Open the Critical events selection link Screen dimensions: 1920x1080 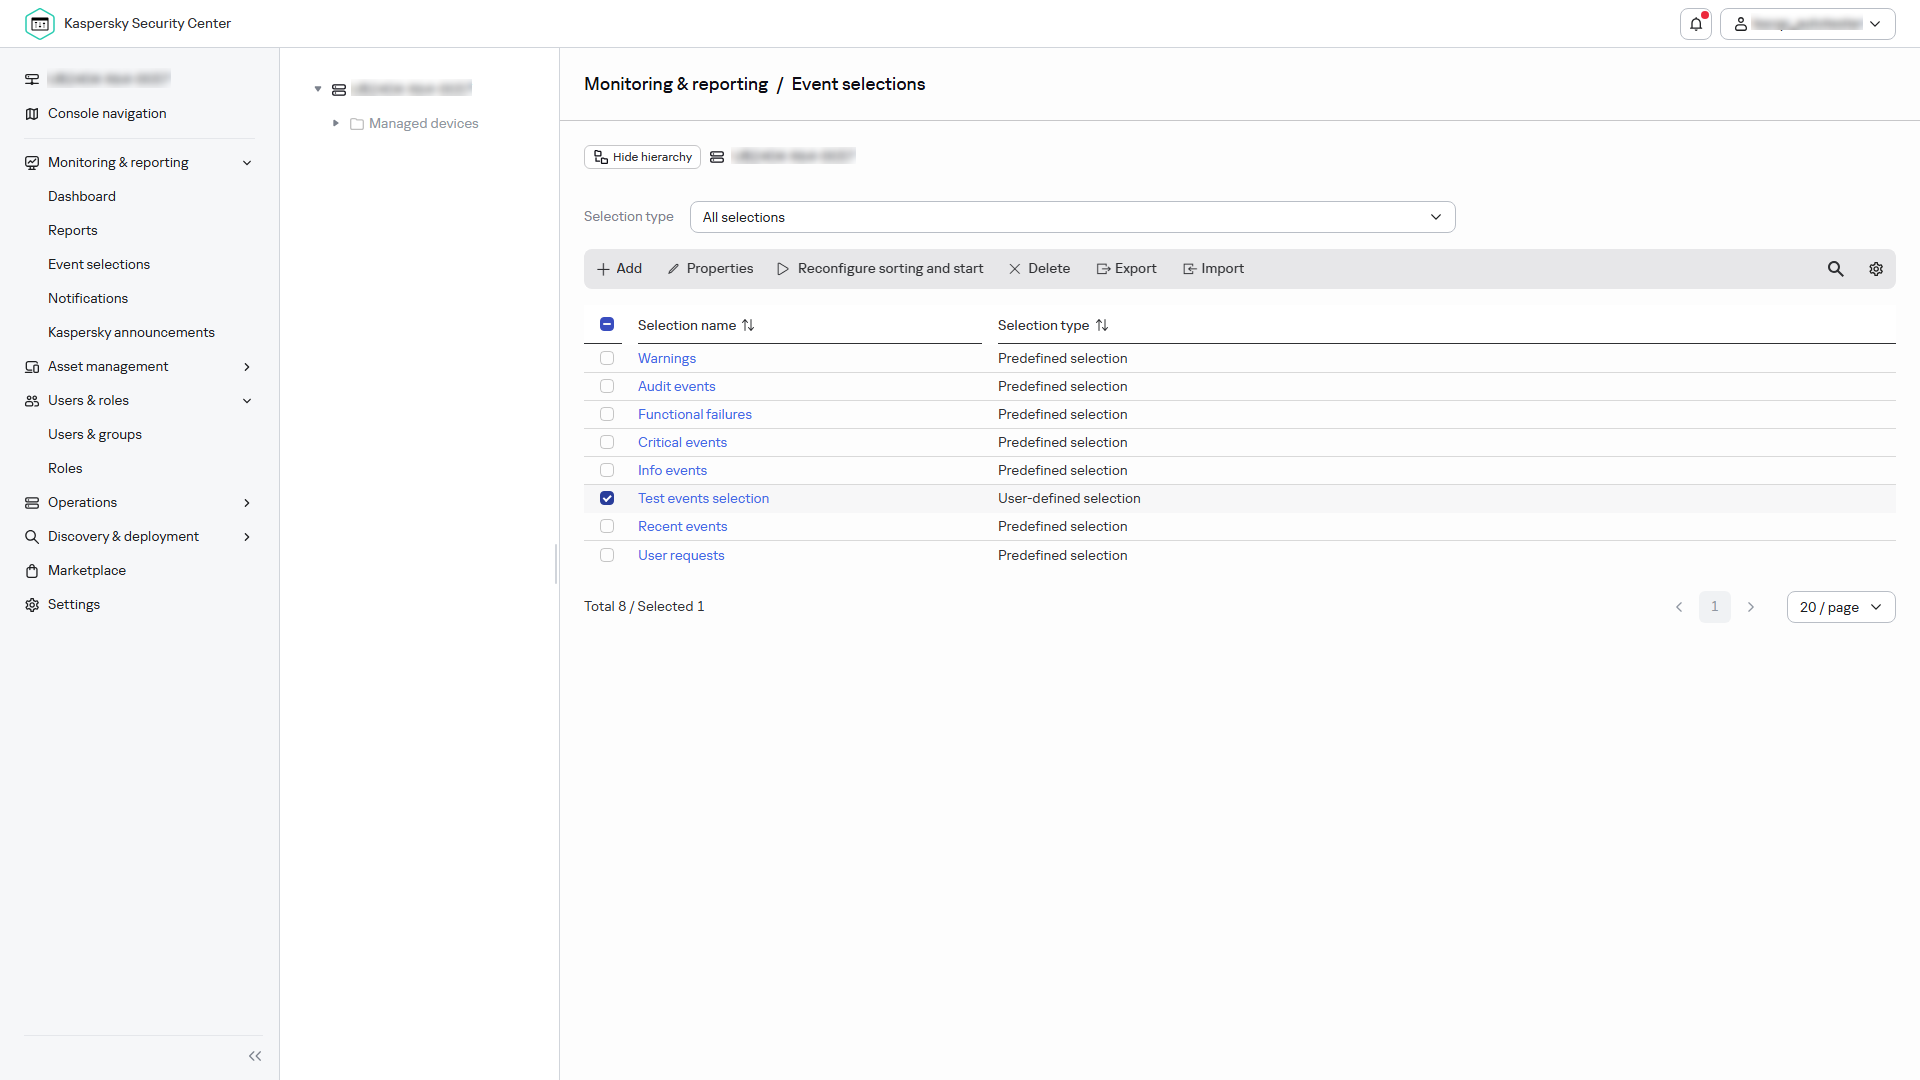(x=683, y=442)
